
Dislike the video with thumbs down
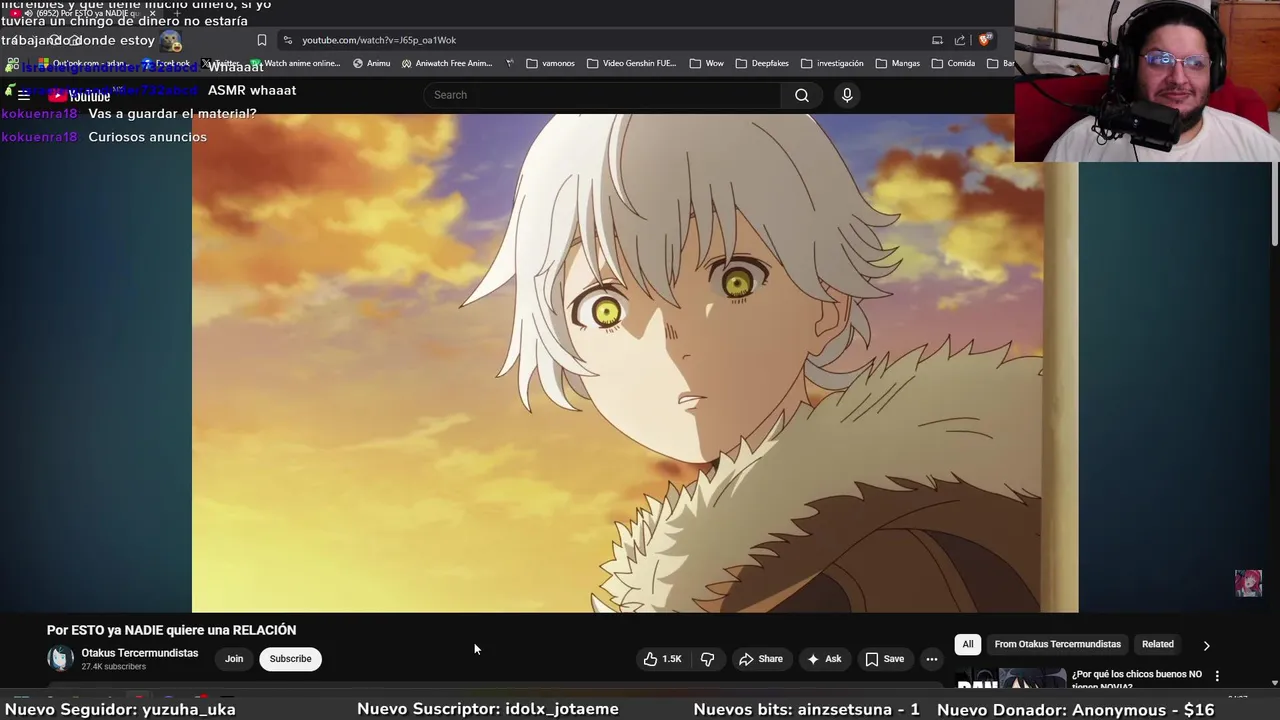[x=708, y=659]
